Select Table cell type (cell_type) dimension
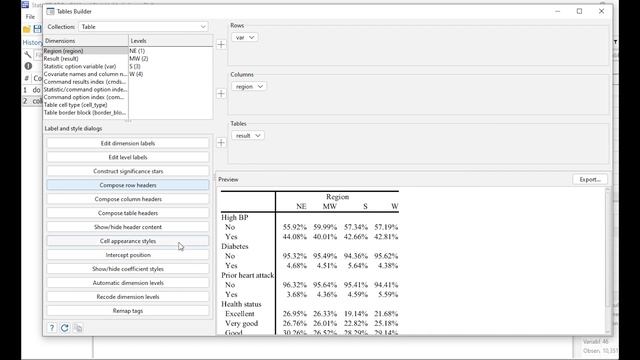This screenshot has height=360, width=640. coord(85,105)
